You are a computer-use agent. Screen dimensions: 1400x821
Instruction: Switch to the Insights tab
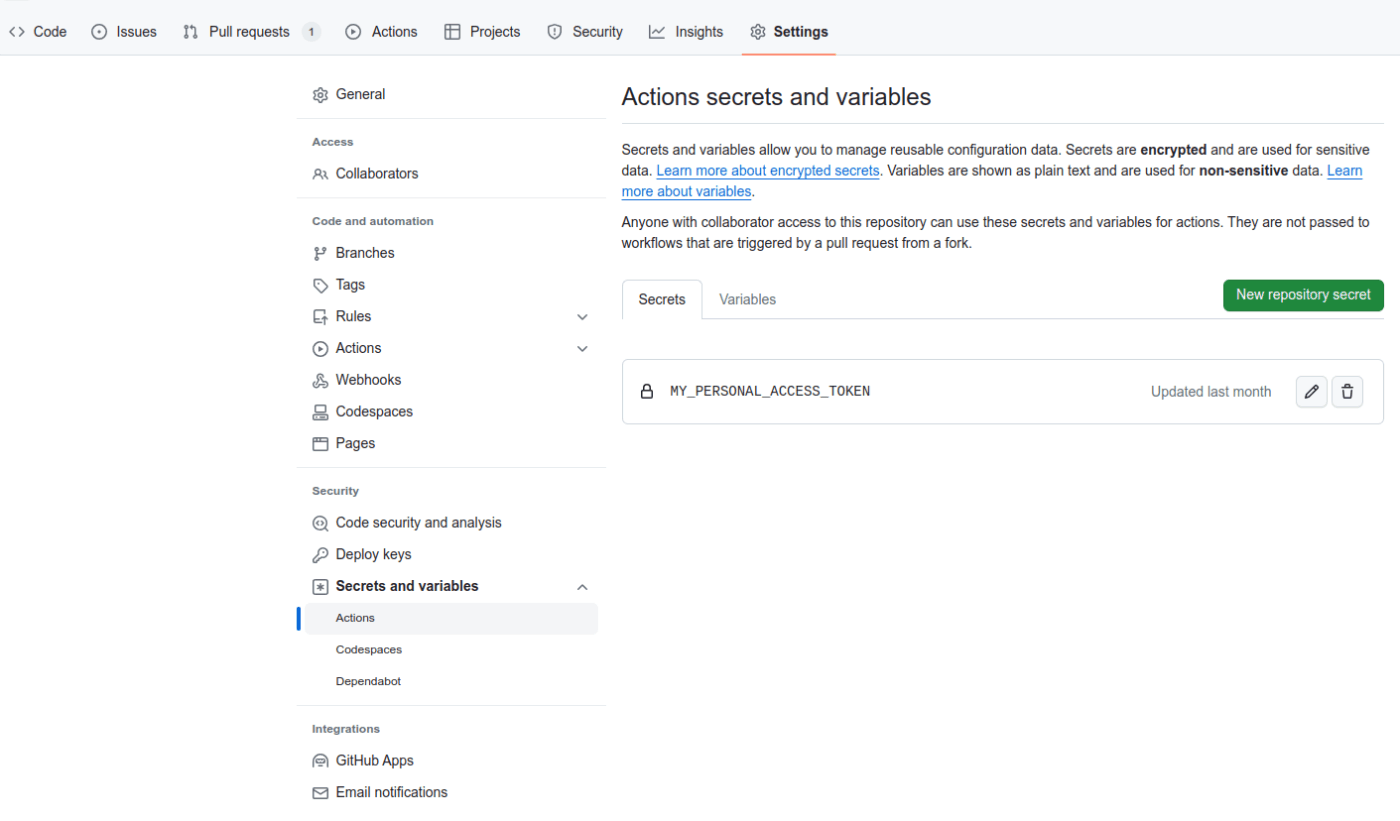[686, 32]
